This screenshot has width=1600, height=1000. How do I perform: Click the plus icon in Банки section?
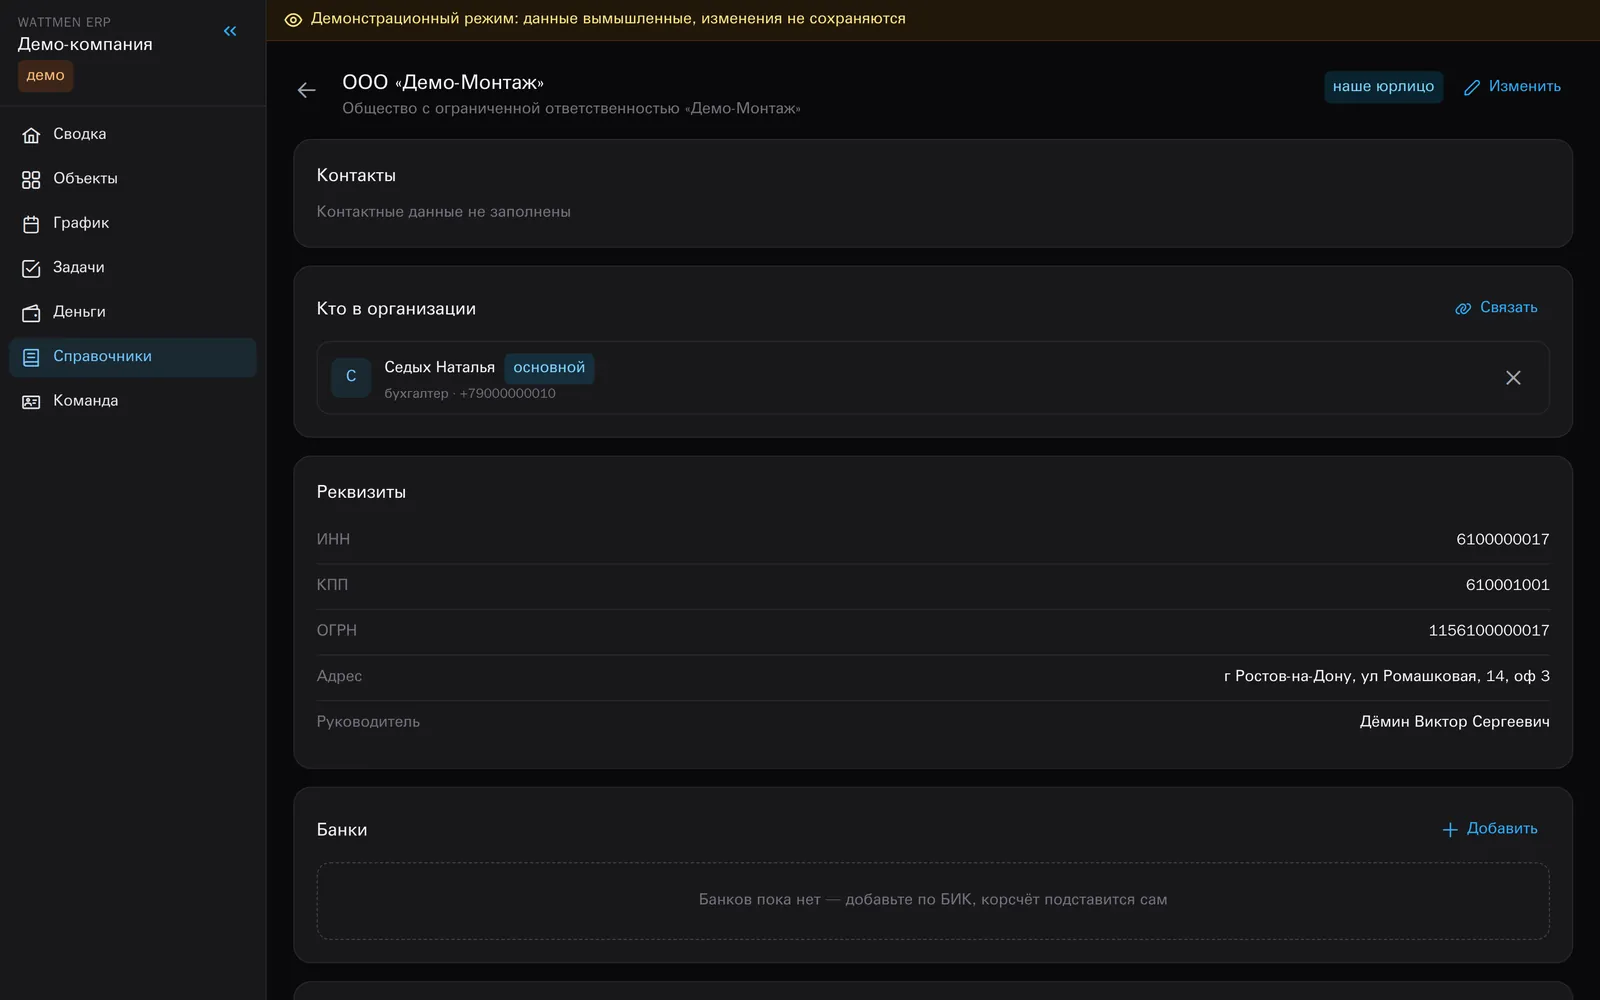point(1450,830)
